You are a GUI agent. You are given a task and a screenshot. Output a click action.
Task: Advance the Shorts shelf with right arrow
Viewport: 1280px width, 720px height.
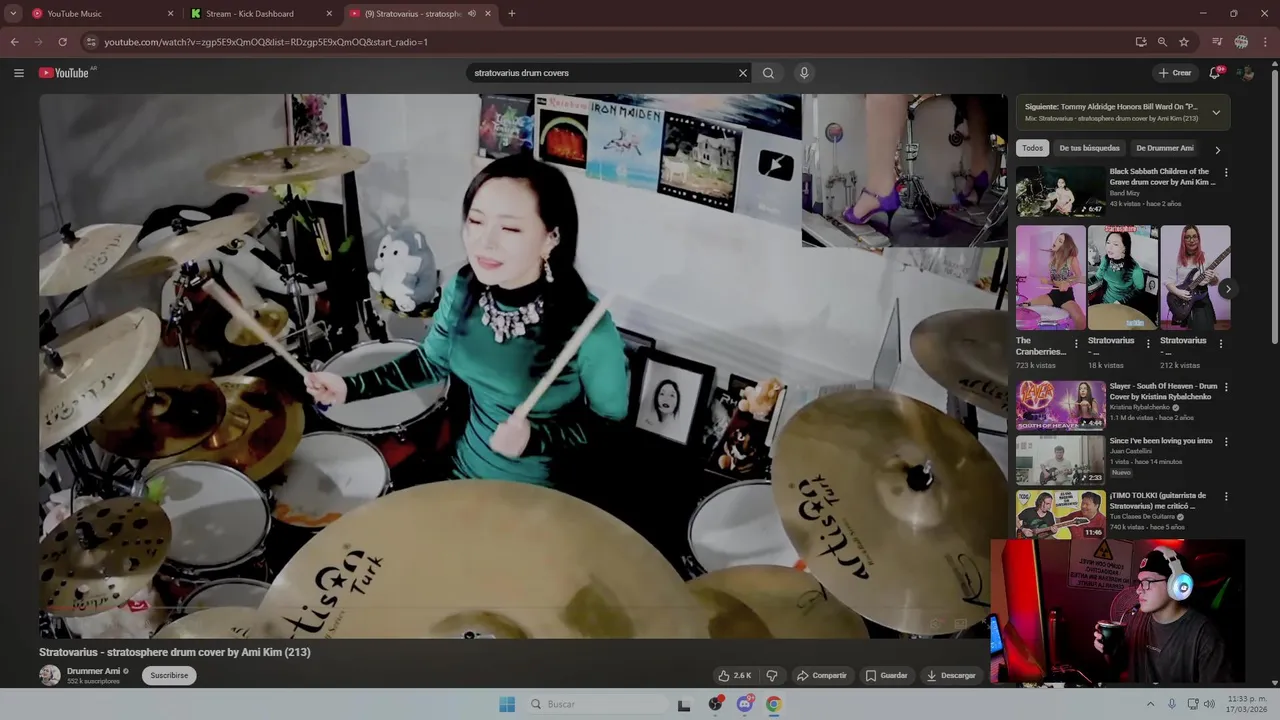point(1228,289)
